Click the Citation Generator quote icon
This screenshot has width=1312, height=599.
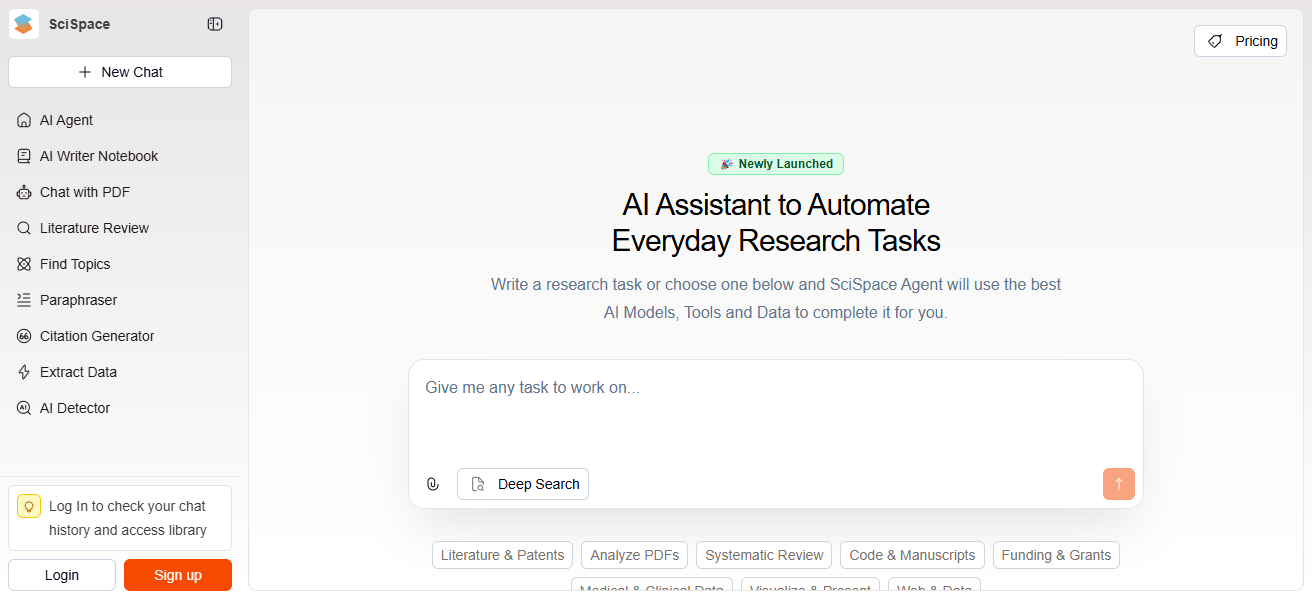click(x=24, y=336)
